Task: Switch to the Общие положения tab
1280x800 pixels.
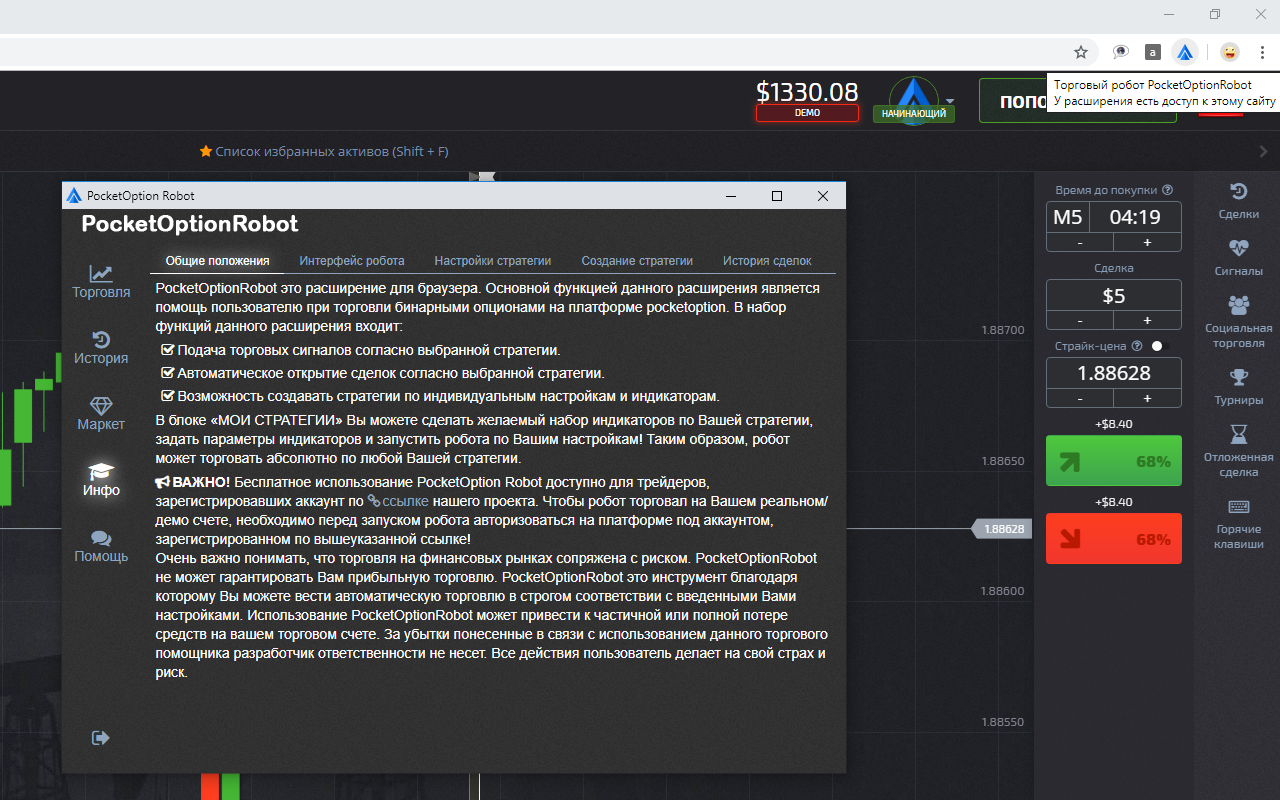Action: (217, 261)
